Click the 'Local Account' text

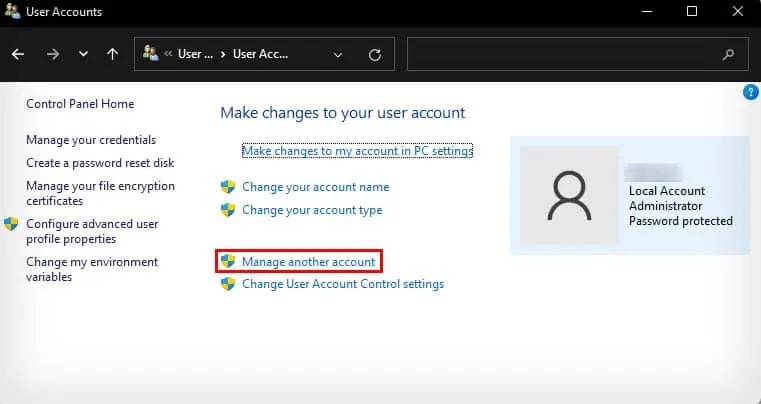point(667,191)
